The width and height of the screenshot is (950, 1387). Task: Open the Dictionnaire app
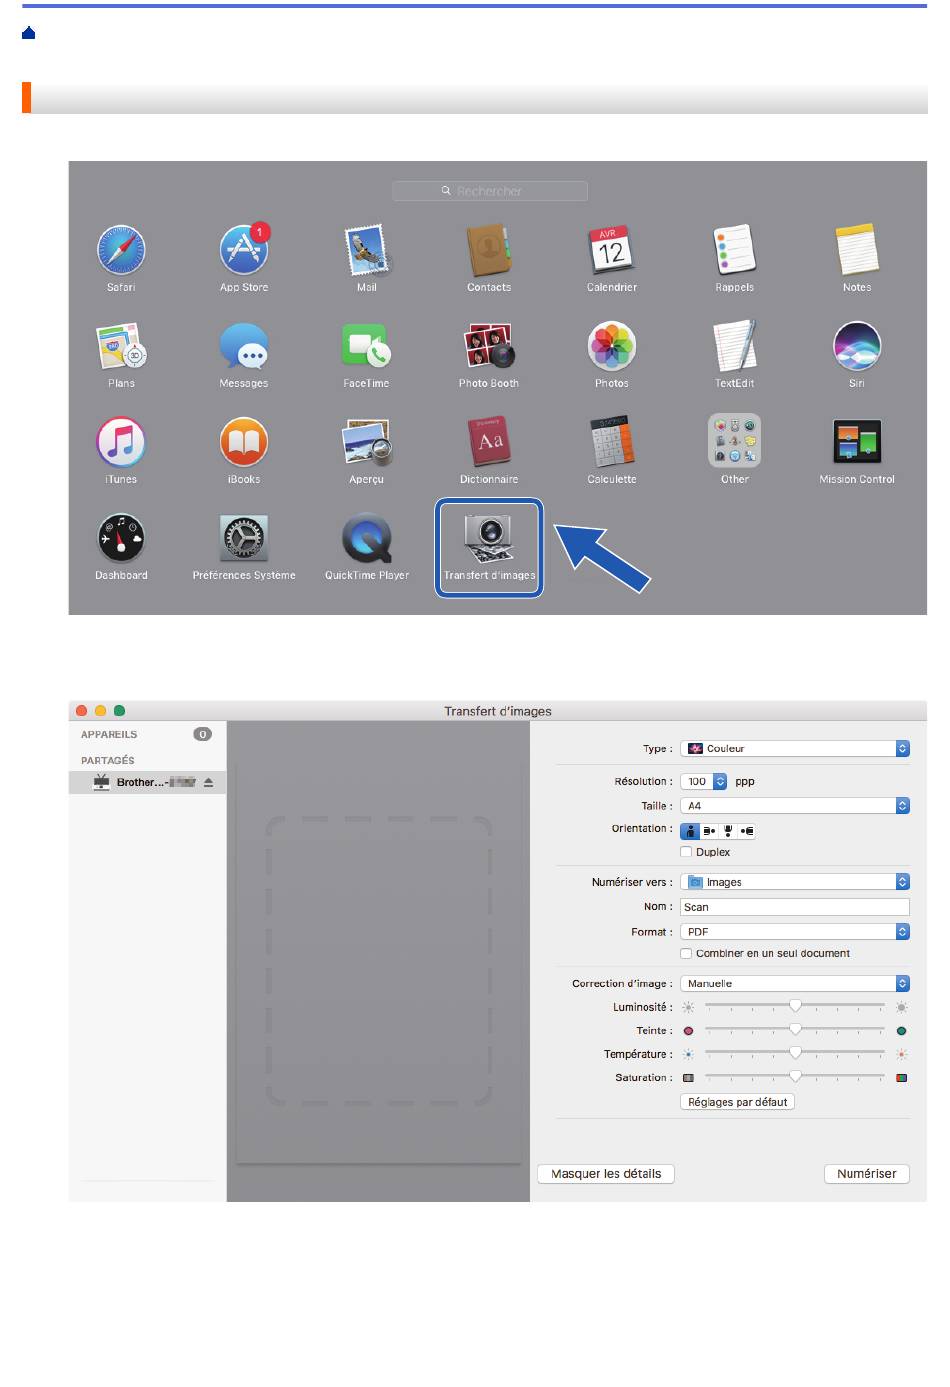tap(489, 442)
